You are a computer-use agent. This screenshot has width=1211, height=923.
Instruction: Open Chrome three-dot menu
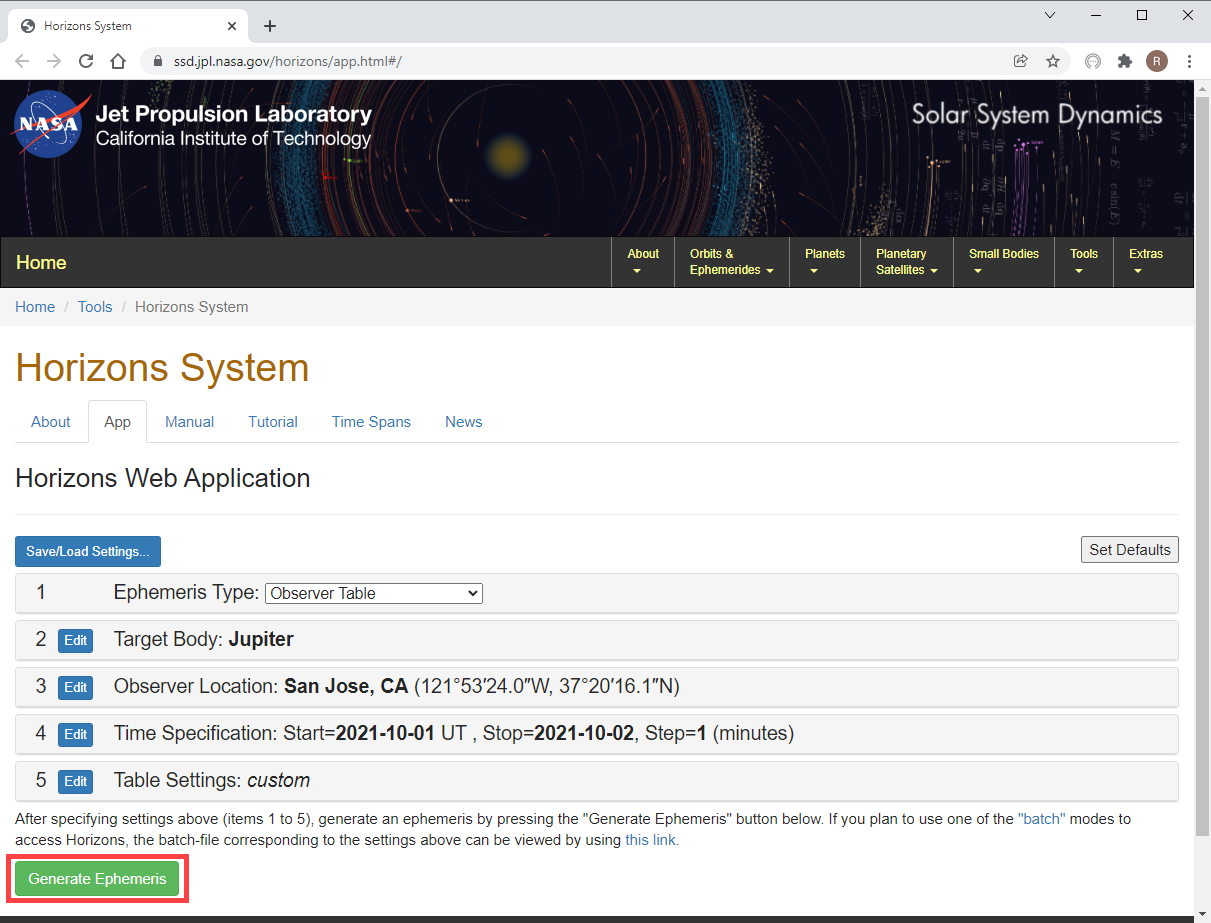coord(1189,61)
